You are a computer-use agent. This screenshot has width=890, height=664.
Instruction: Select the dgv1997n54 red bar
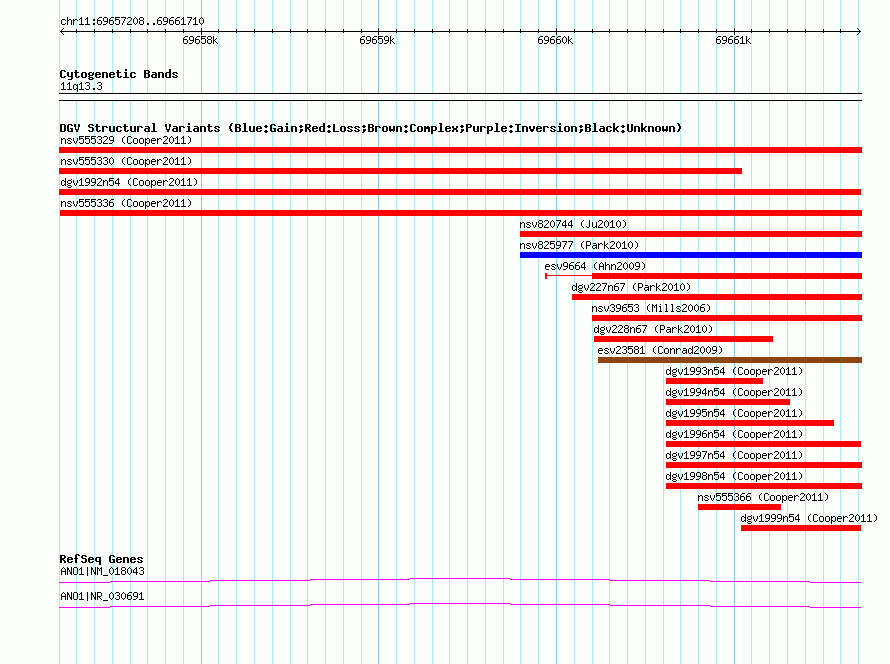click(764, 465)
